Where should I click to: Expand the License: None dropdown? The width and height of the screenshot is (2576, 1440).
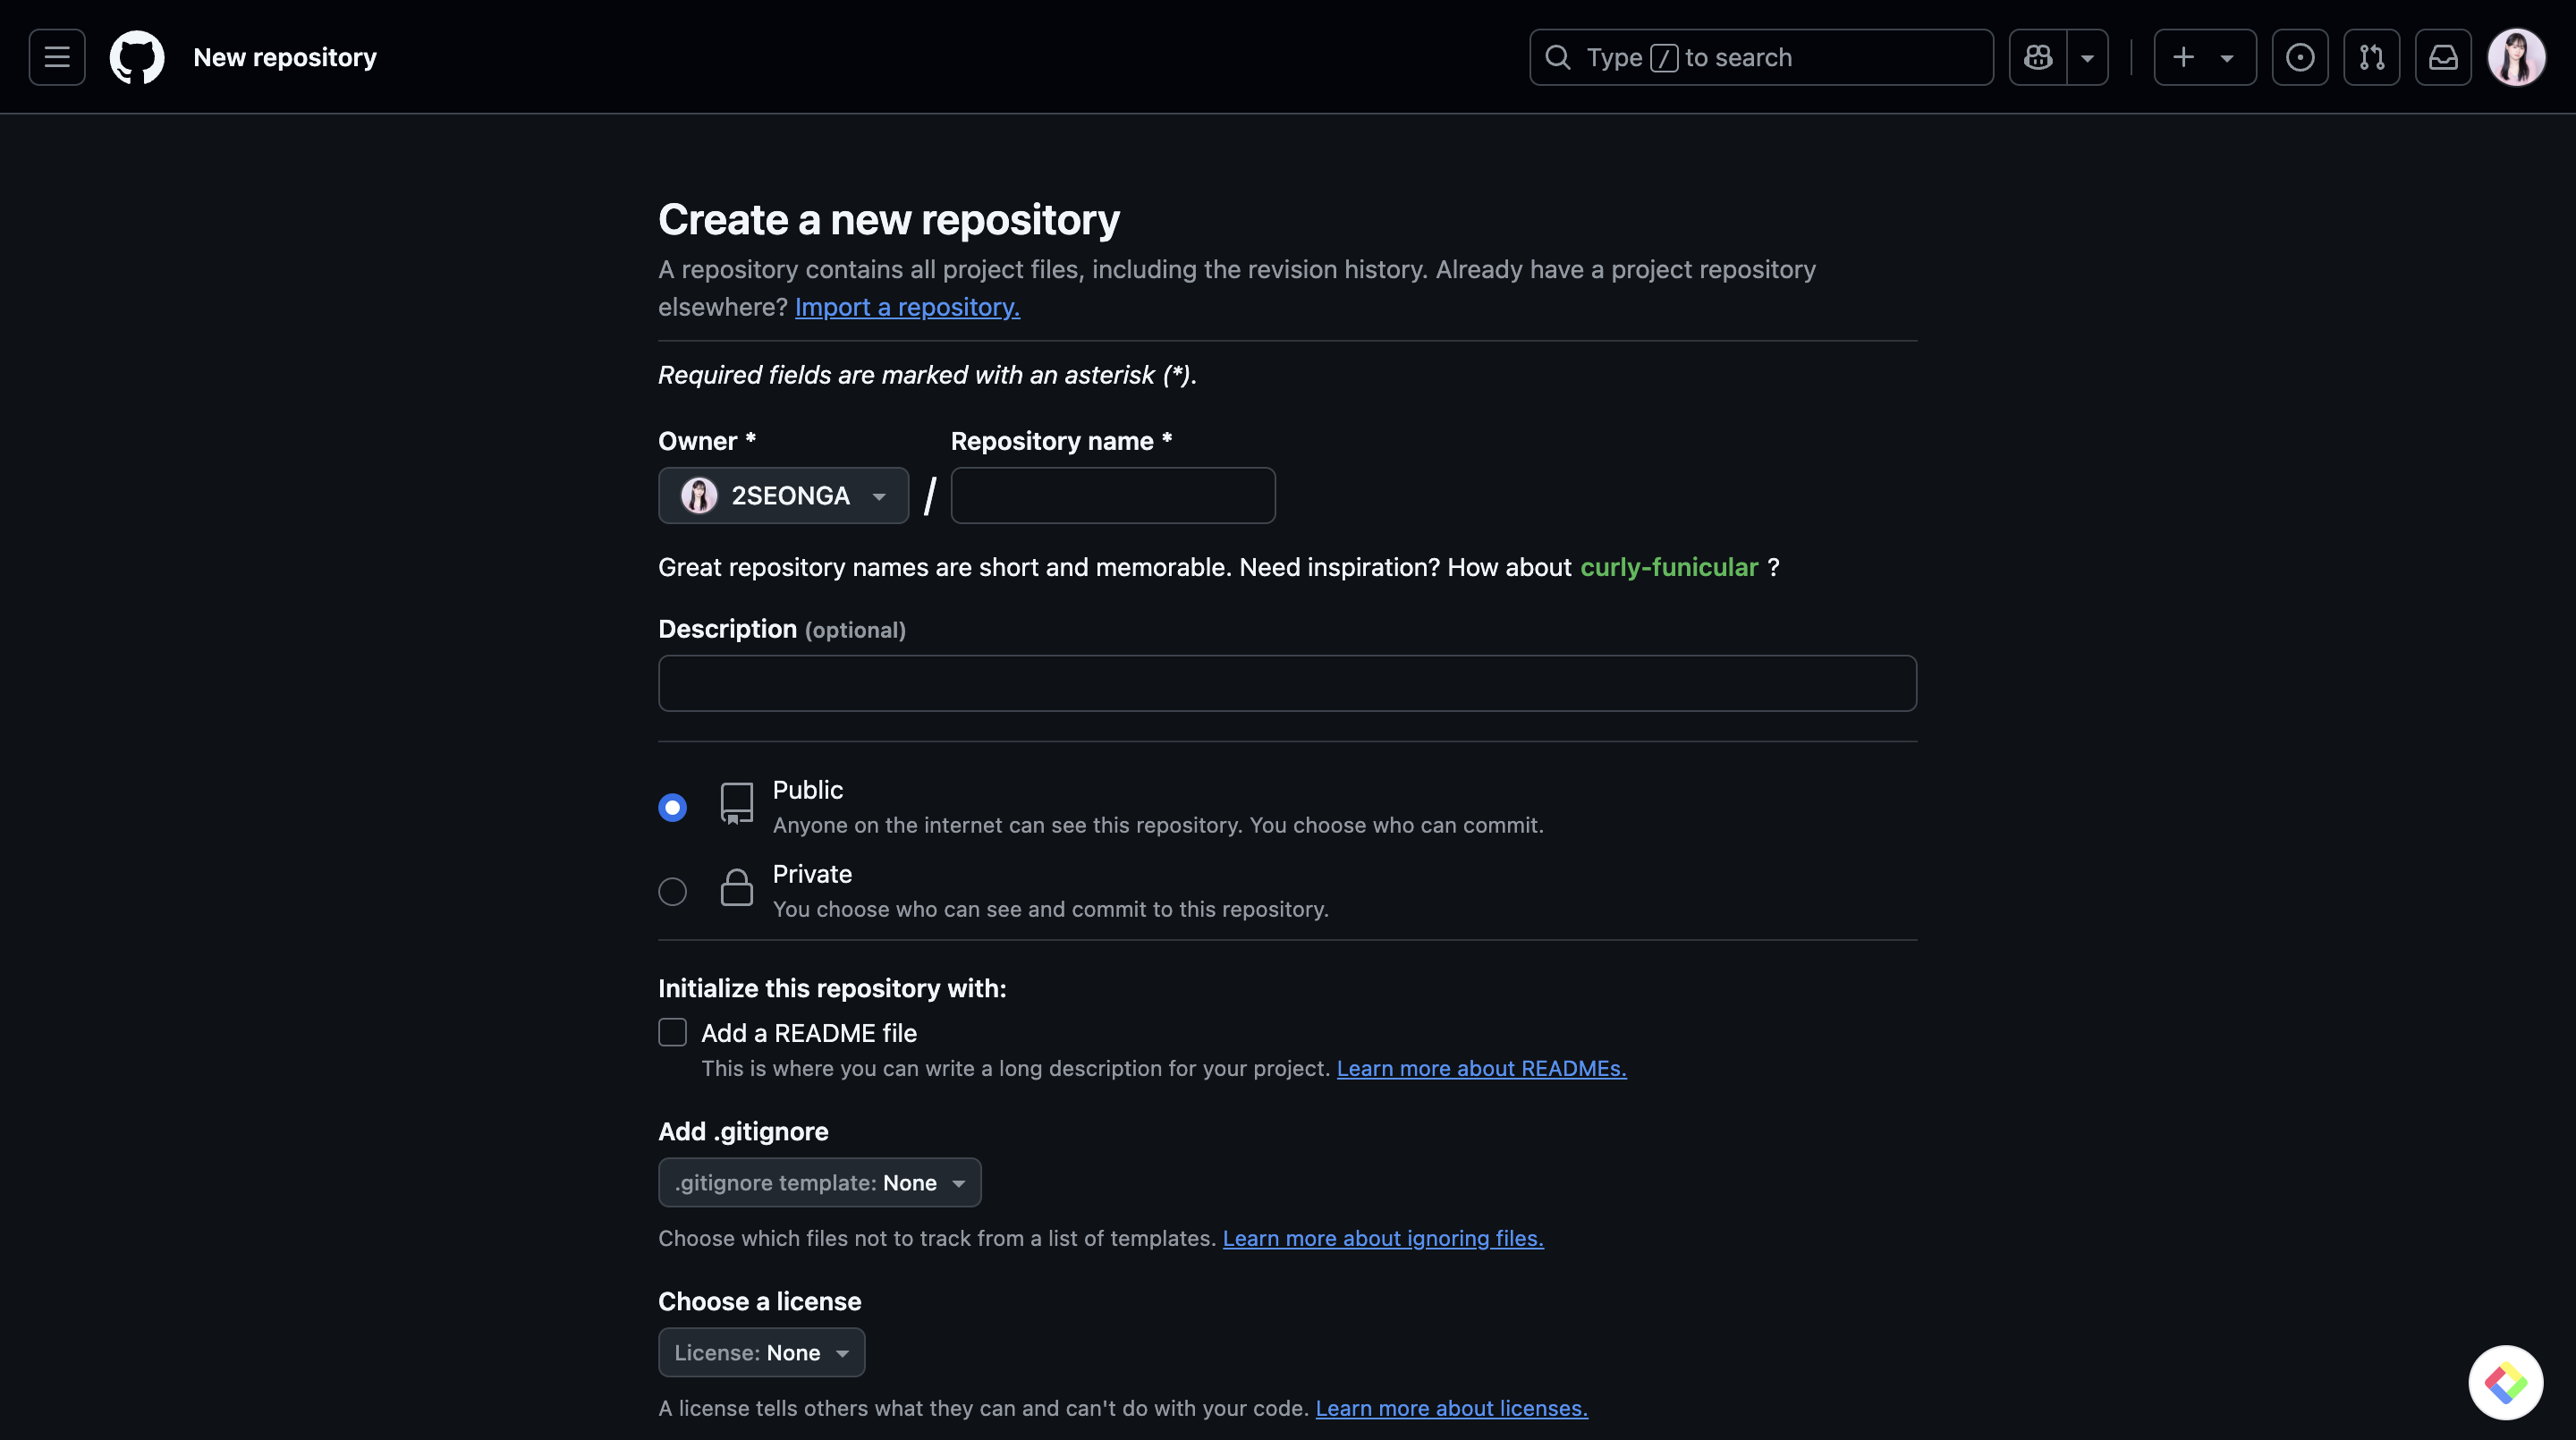[761, 1352]
